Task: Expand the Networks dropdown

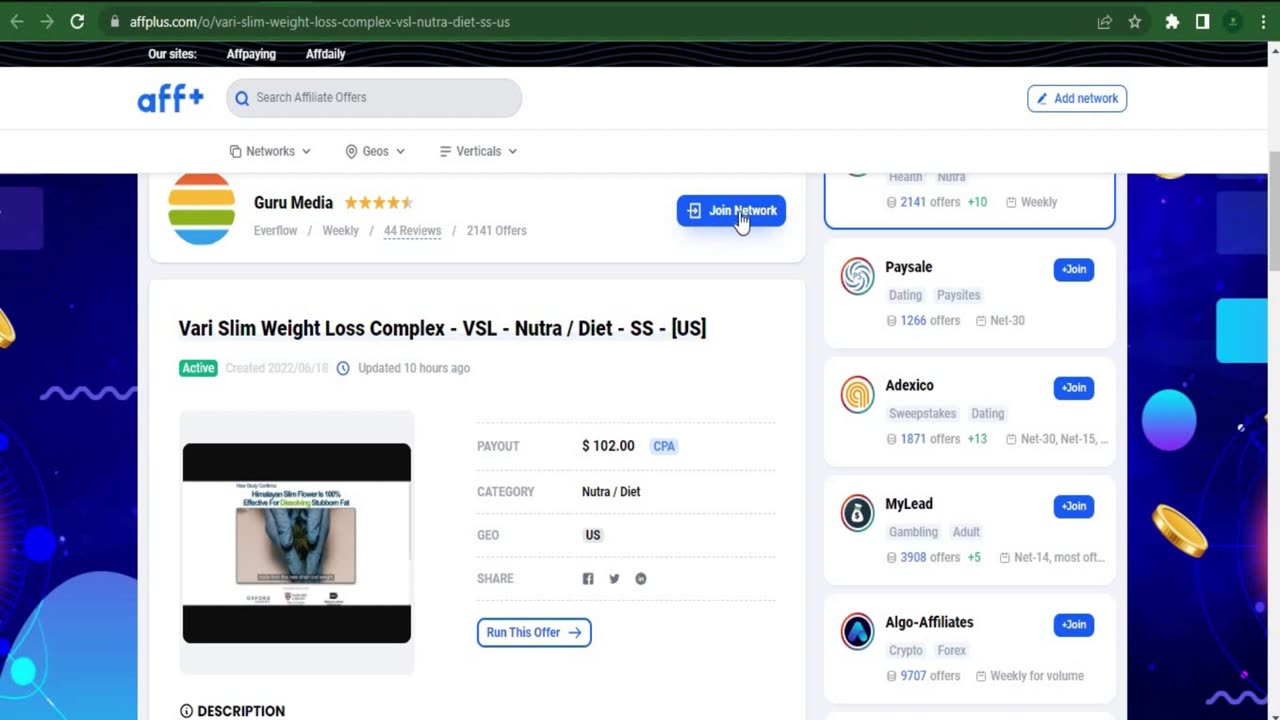Action: tap(270, 151)
